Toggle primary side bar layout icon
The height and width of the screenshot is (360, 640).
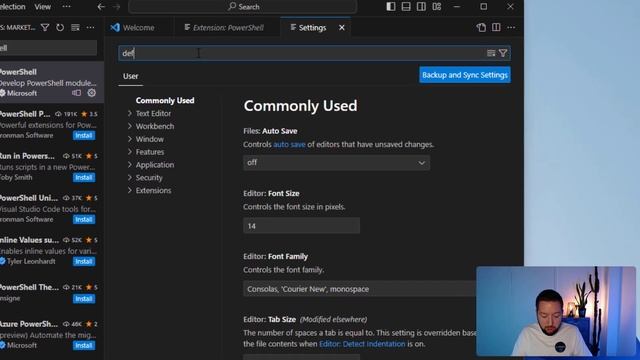(391, 7)
